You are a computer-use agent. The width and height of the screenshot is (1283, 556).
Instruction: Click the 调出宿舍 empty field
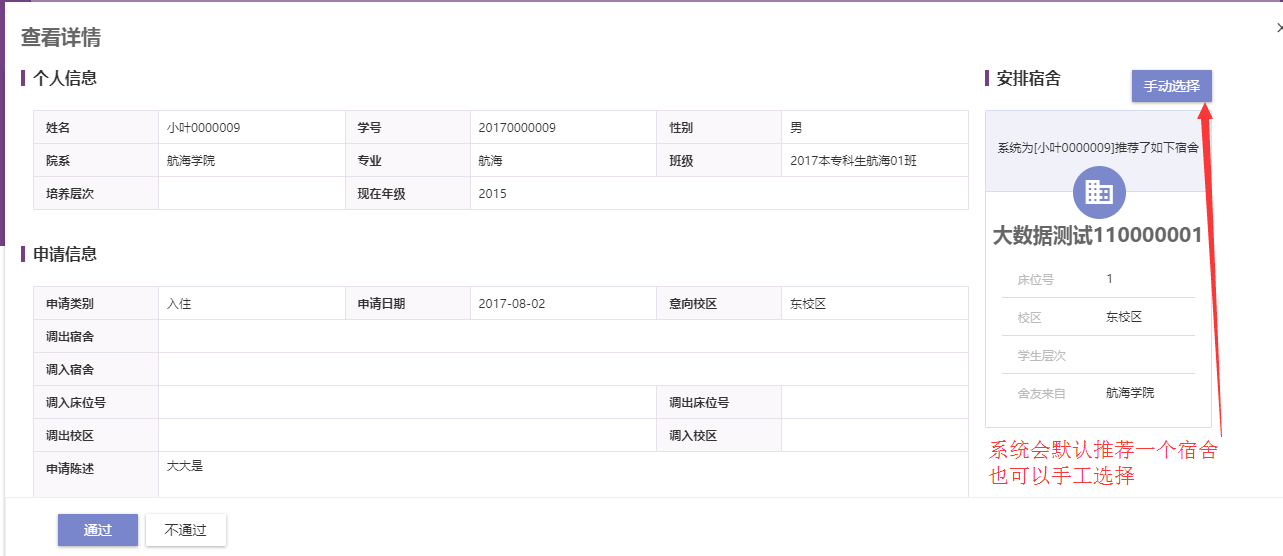click(563, 337)
